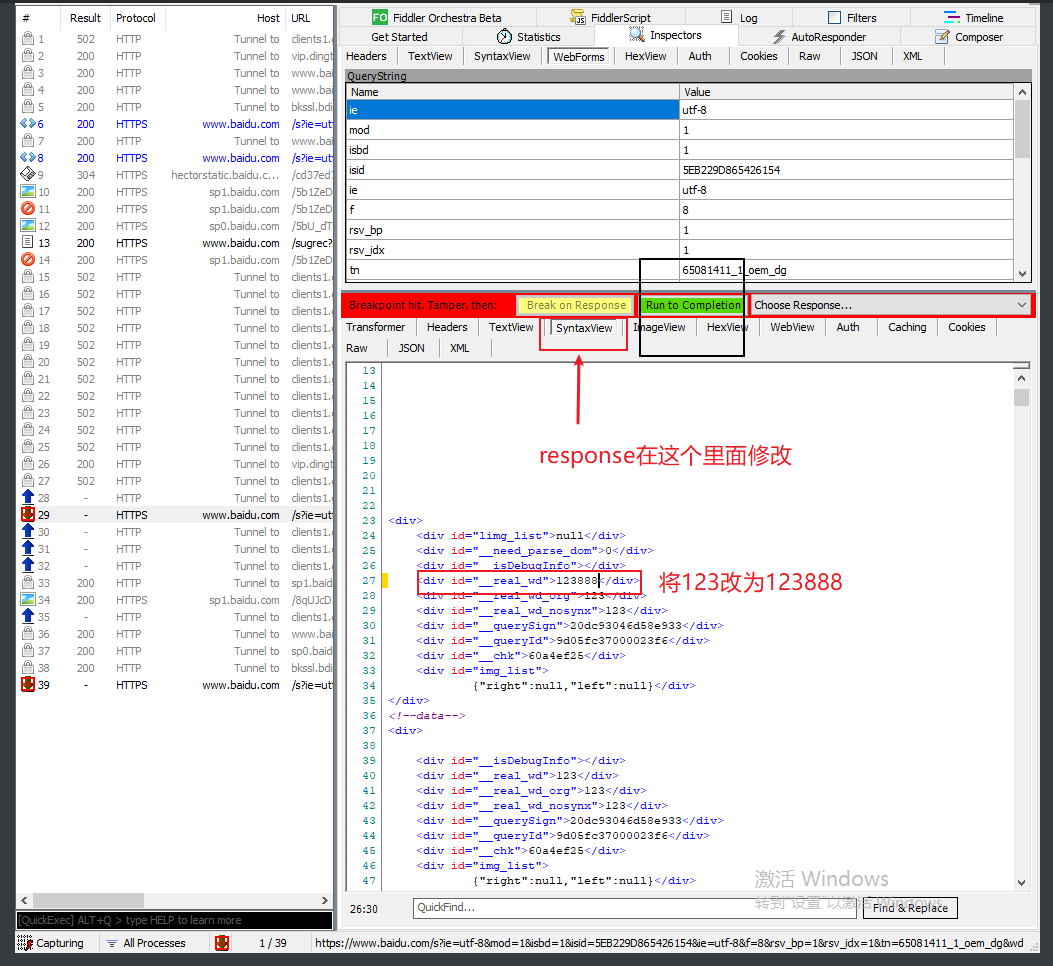The height and width of the screenshot is (966, 1053).
Task: Click the Timeline bars icon
Action: (x=952, y=17)
